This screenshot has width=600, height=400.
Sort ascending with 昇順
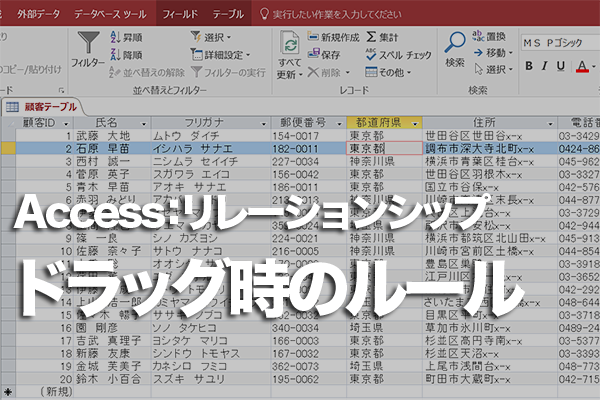point(126,38)
